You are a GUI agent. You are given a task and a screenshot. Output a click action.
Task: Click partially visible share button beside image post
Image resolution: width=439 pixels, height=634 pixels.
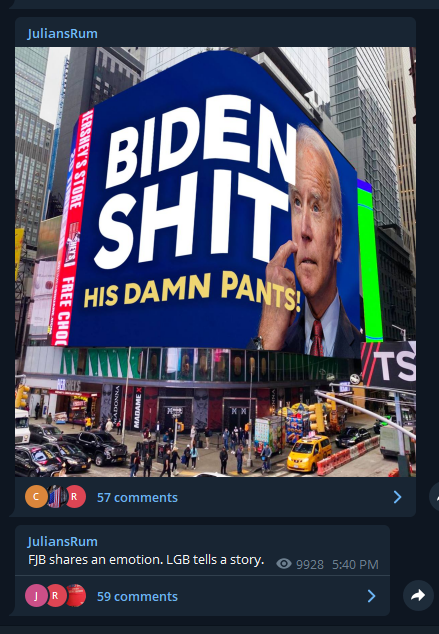(434, 497)
